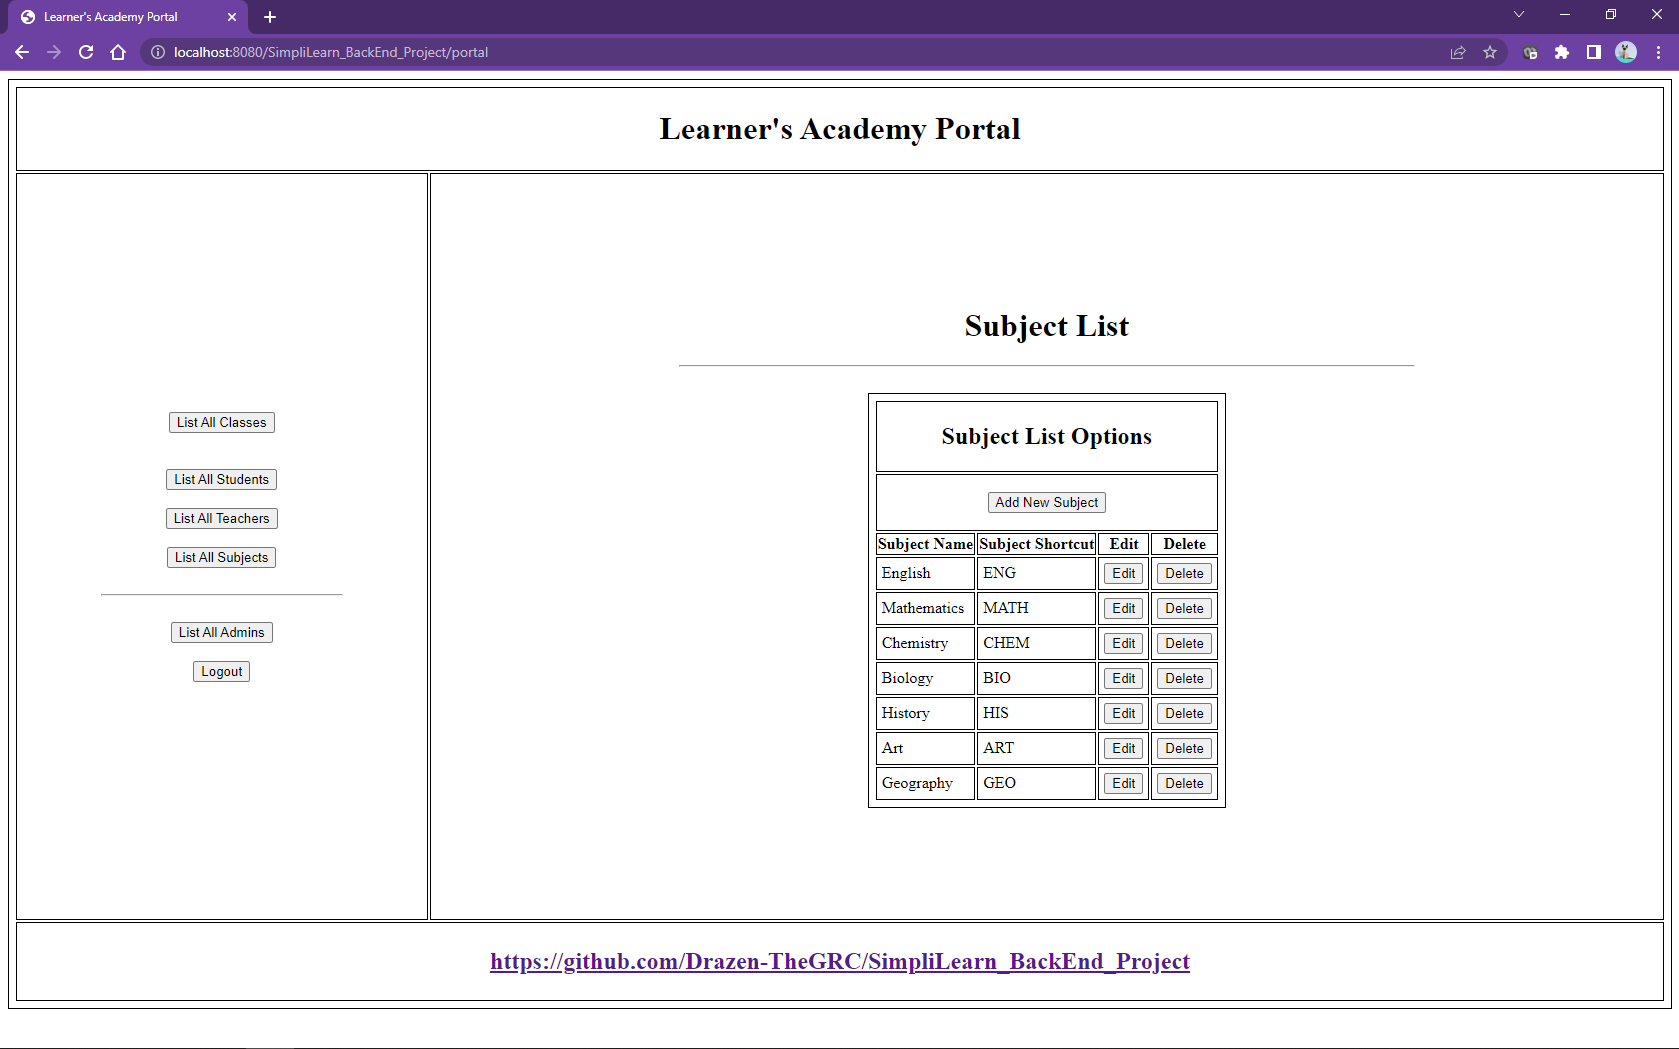Open List All Admins

tap(222, 633)
